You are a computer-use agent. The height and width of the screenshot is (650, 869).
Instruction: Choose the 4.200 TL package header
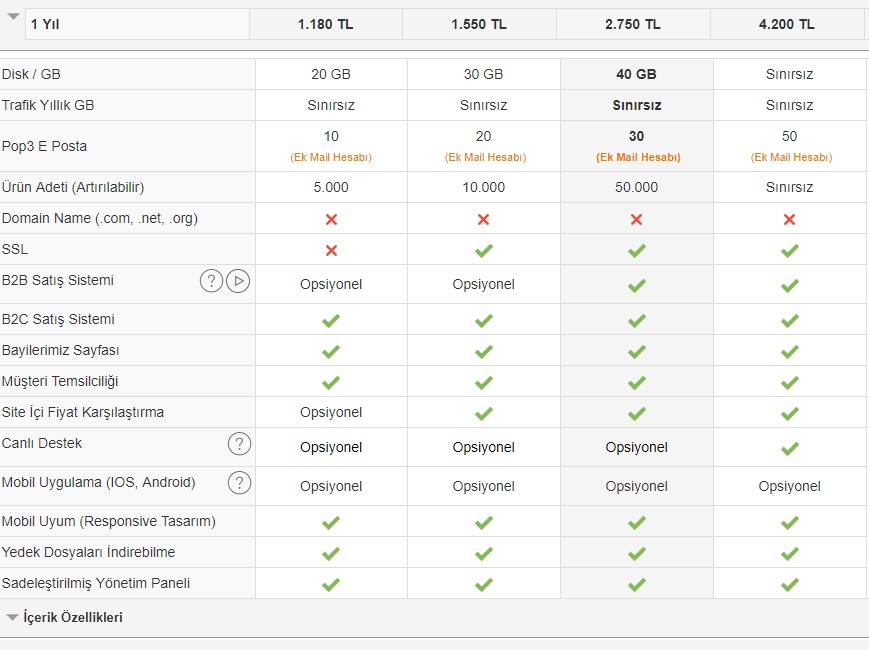[787, 24]
